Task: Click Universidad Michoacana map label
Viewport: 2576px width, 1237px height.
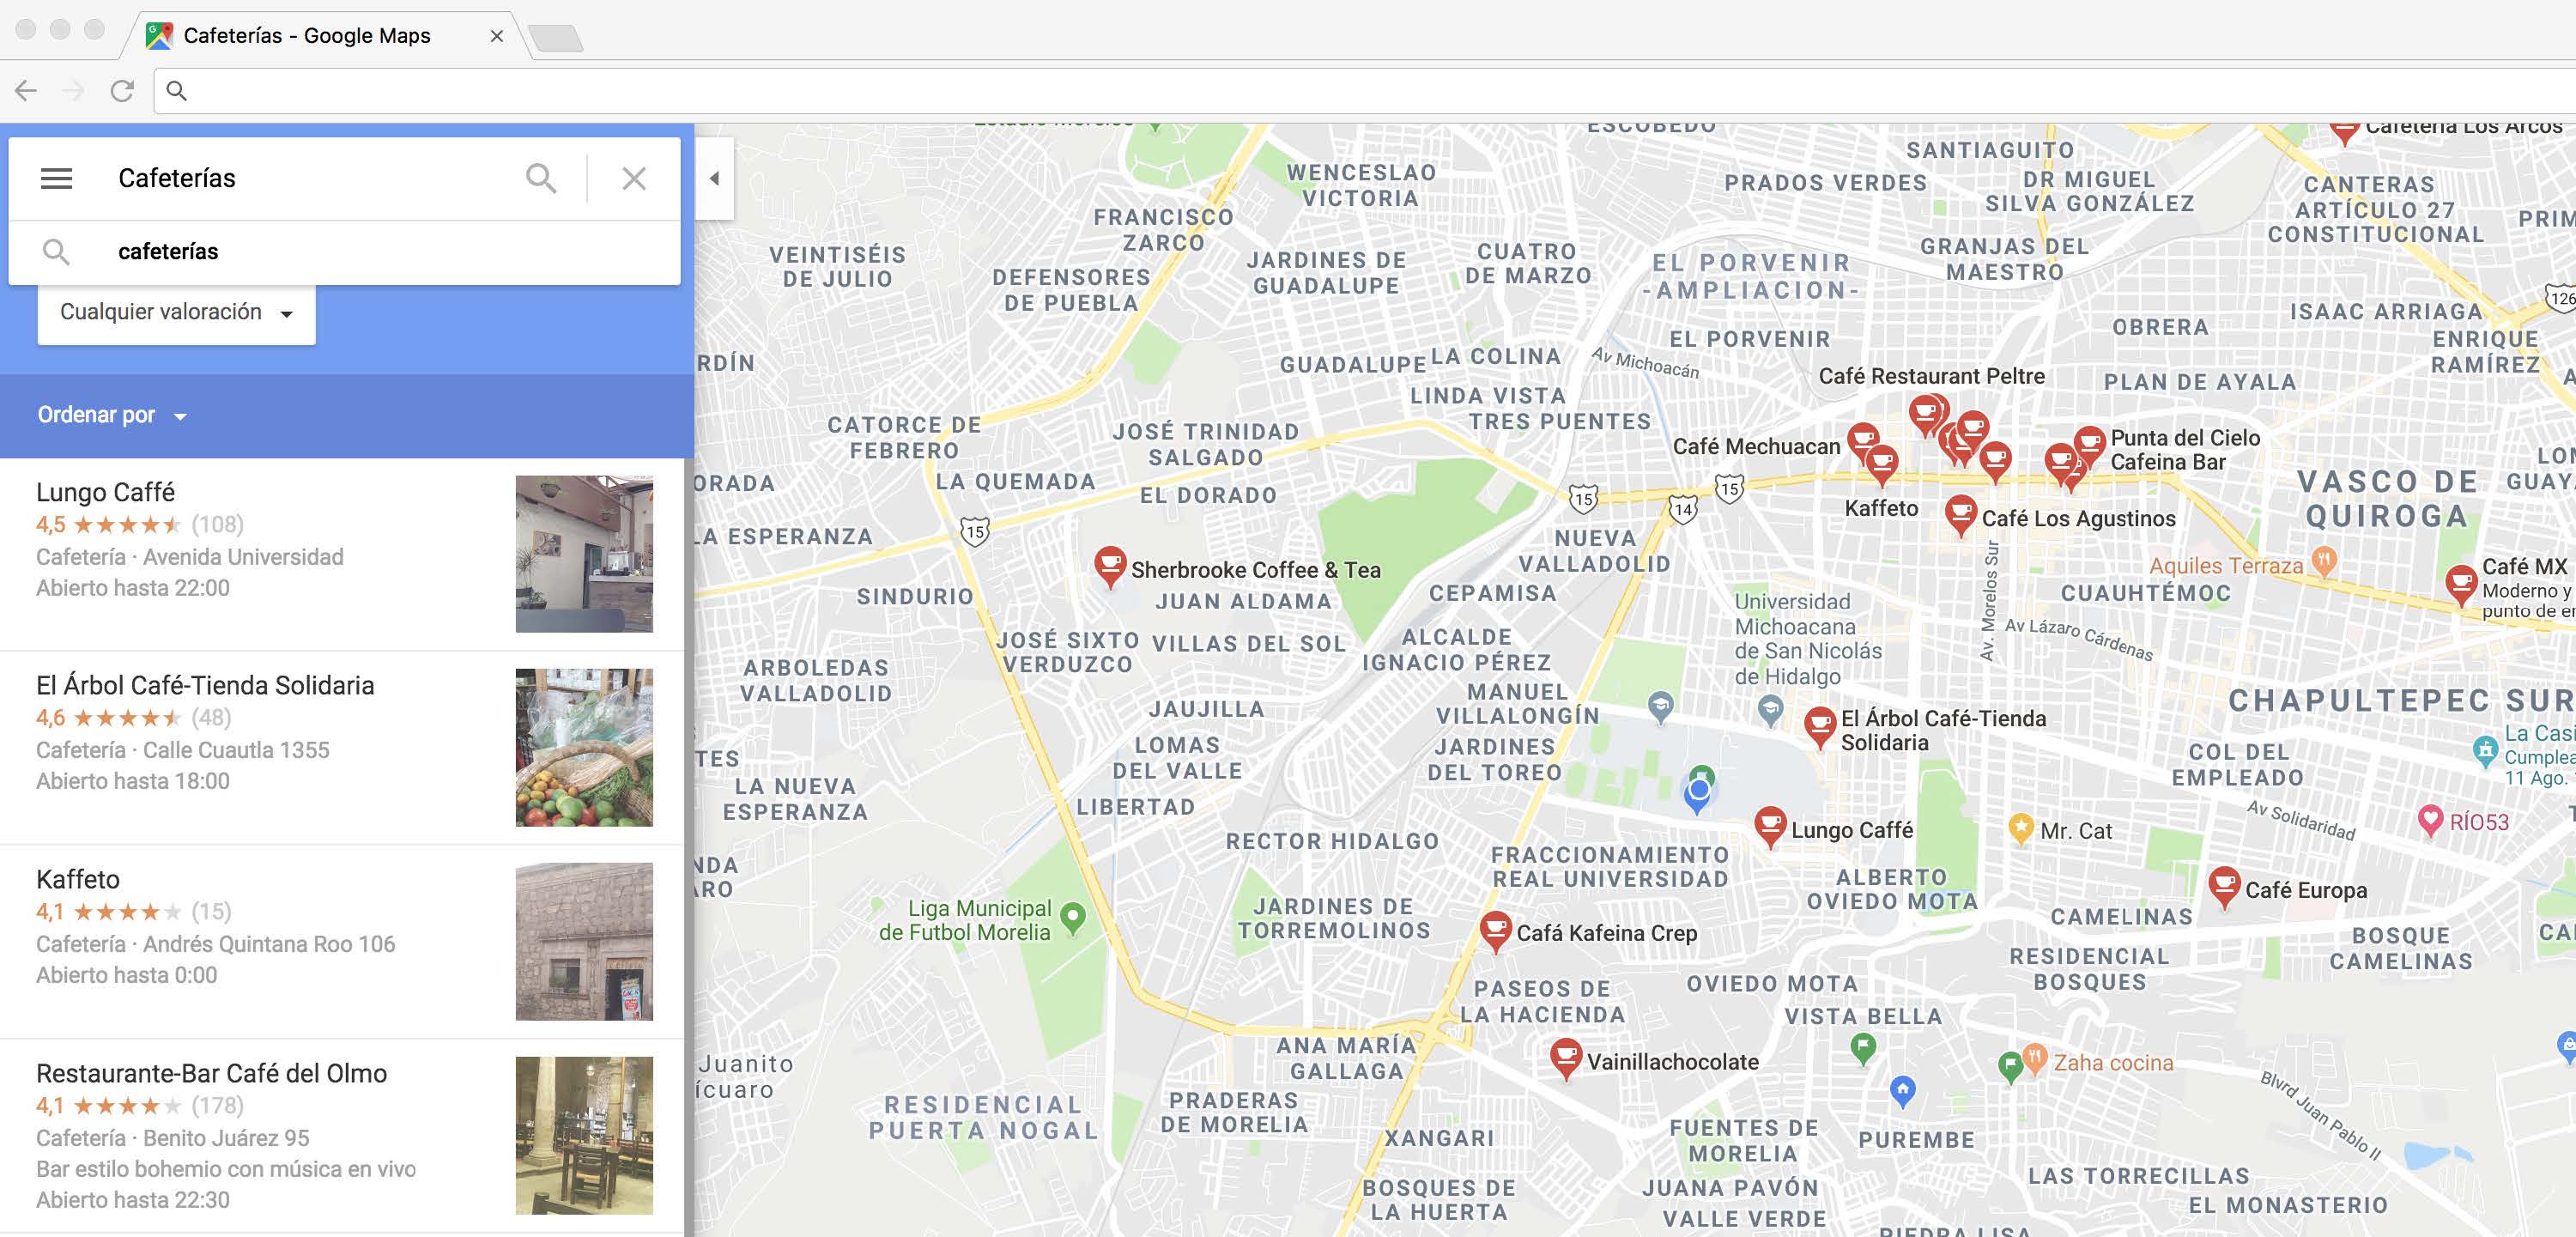Action: pyautogui.click(x=1807, y=639)
